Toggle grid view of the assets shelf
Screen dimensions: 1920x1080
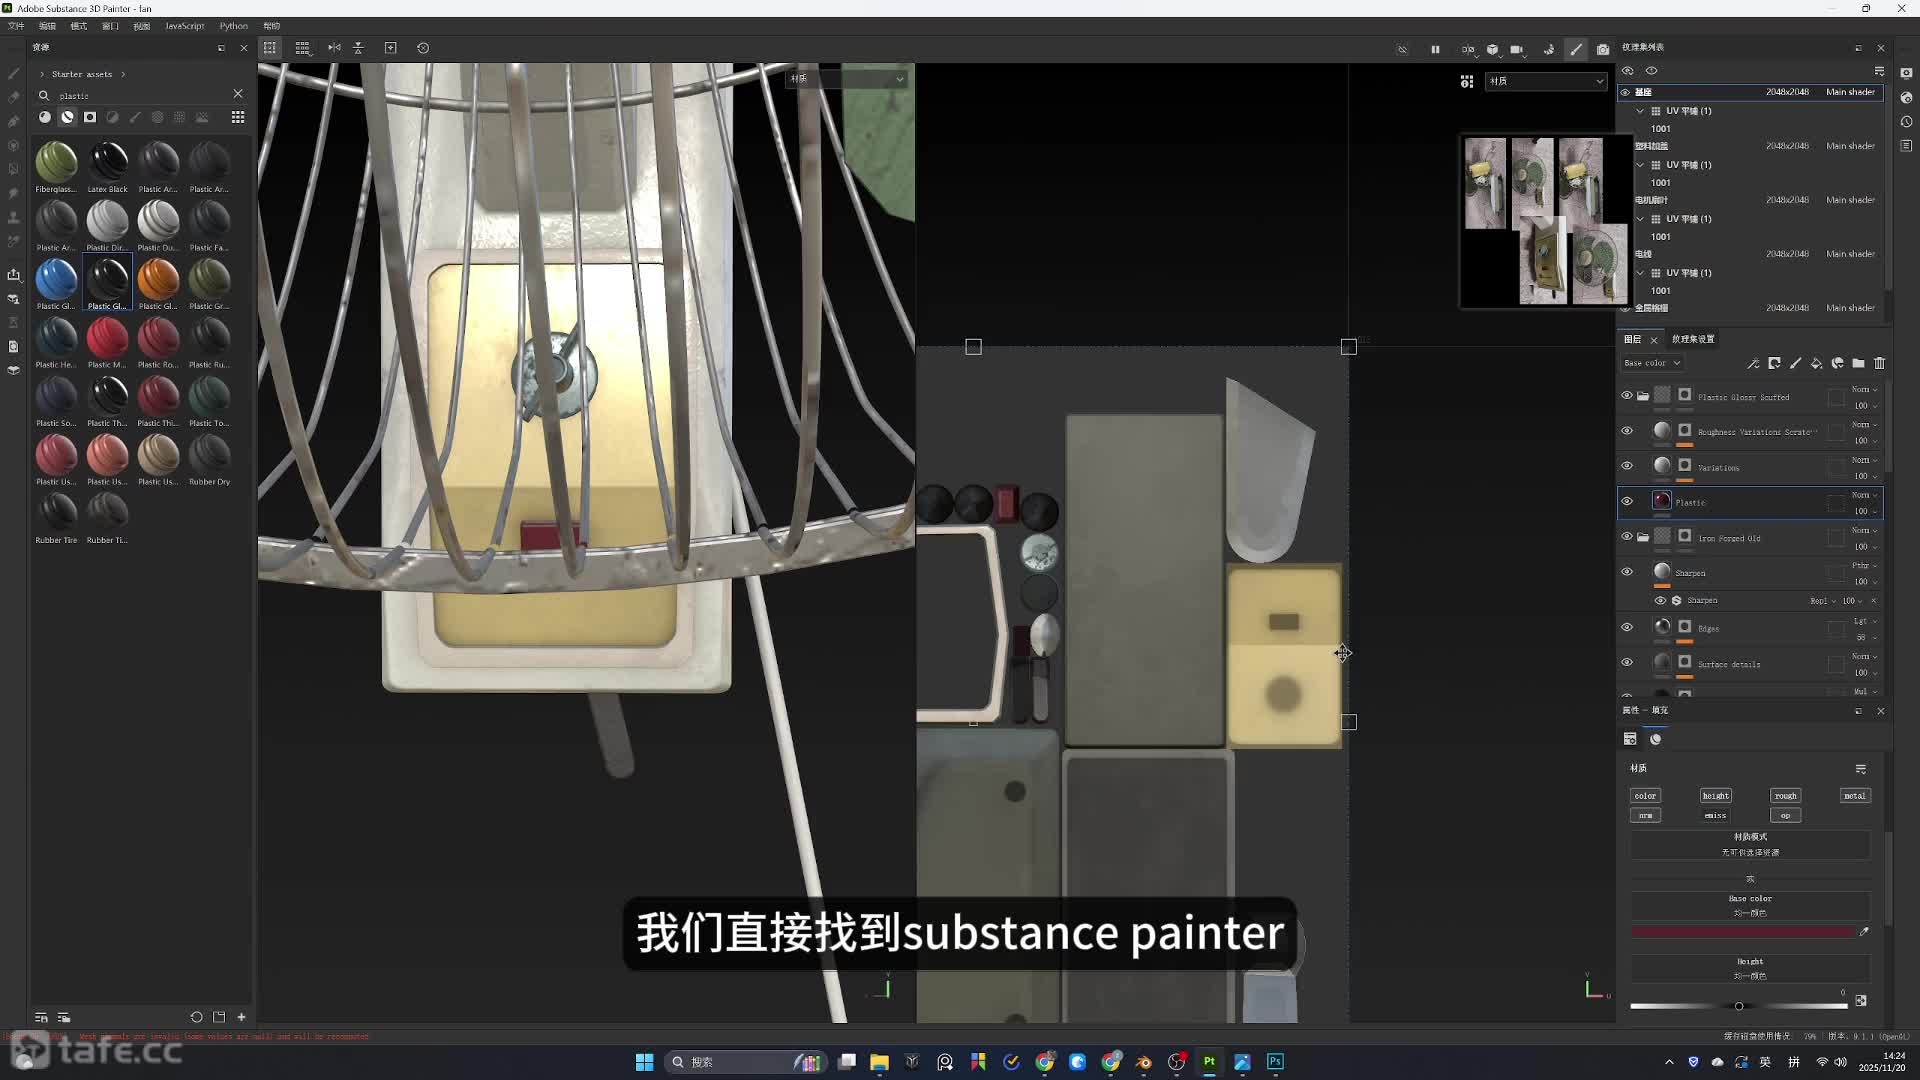click(238, 117)
